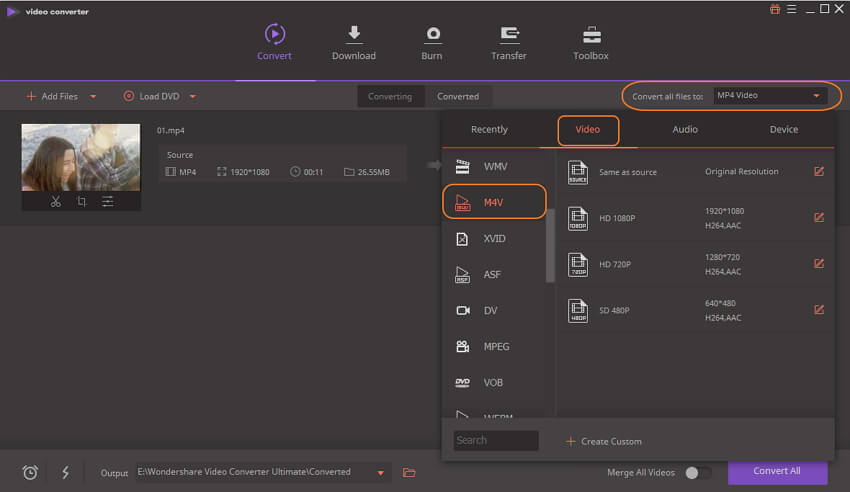Open the effects adjust sliders icon
The image size is (850, 492).
point(108,202)
